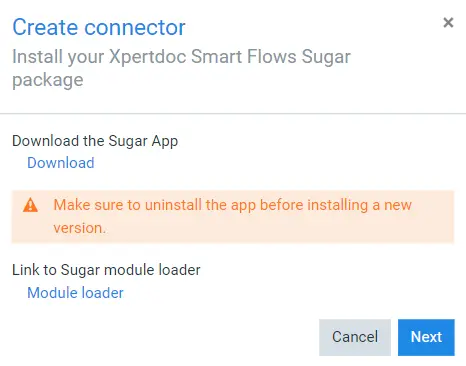Click the words Sugar App in the label
This screenshot has height=366, width=466.
pos(143,141)
